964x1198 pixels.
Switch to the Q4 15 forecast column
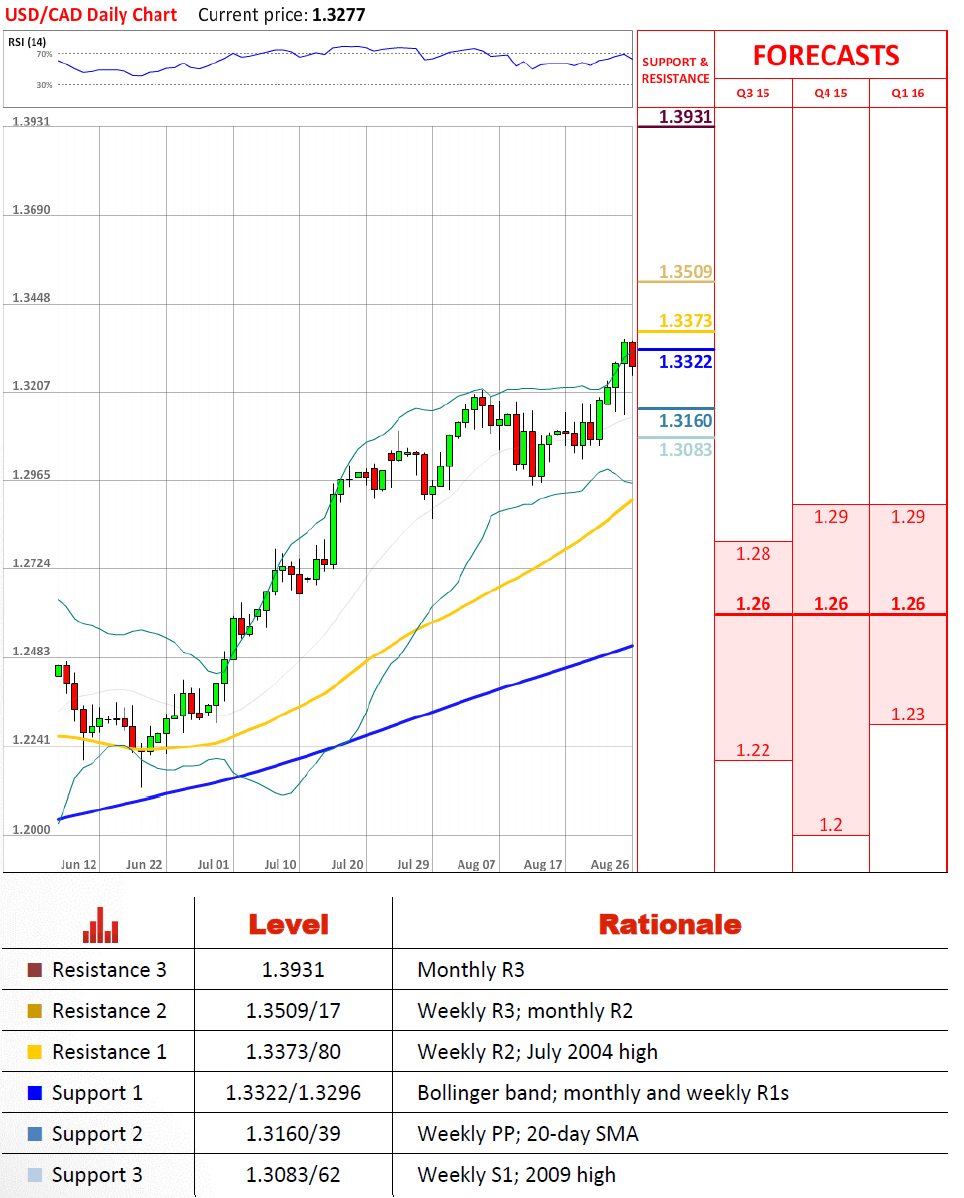[831, 93]
